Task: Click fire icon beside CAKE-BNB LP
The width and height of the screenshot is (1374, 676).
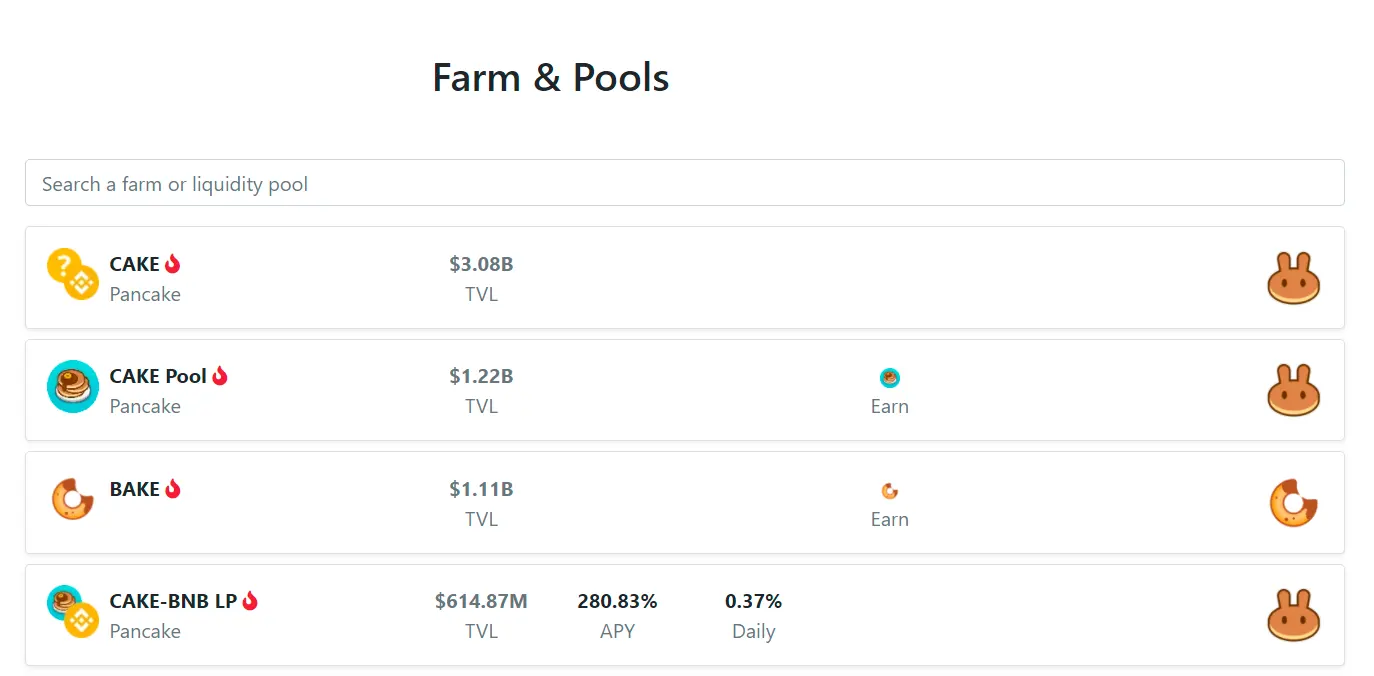Action: [x=250, y=601]
